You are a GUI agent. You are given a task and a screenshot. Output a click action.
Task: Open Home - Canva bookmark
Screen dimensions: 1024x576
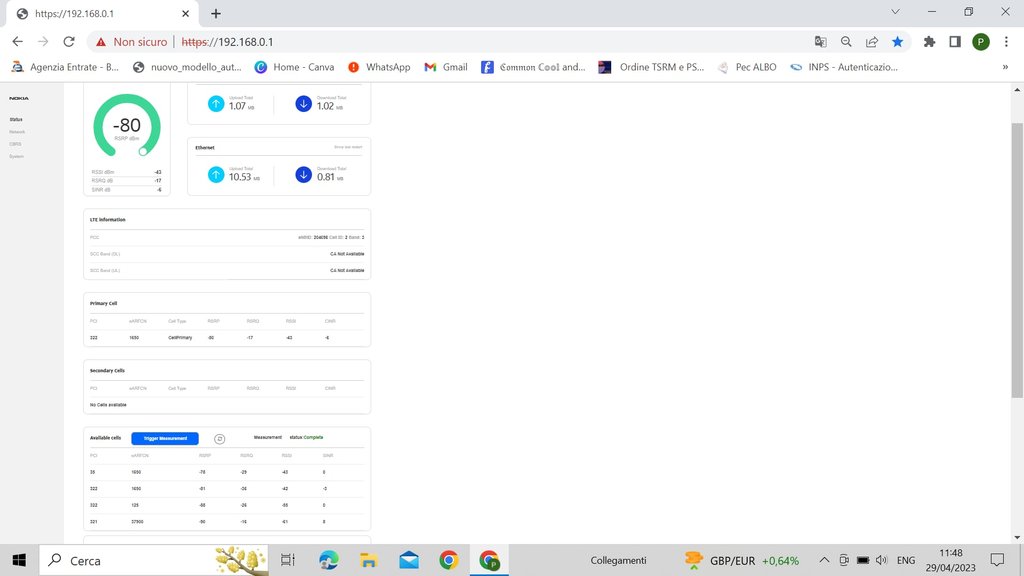coord(295,67)
